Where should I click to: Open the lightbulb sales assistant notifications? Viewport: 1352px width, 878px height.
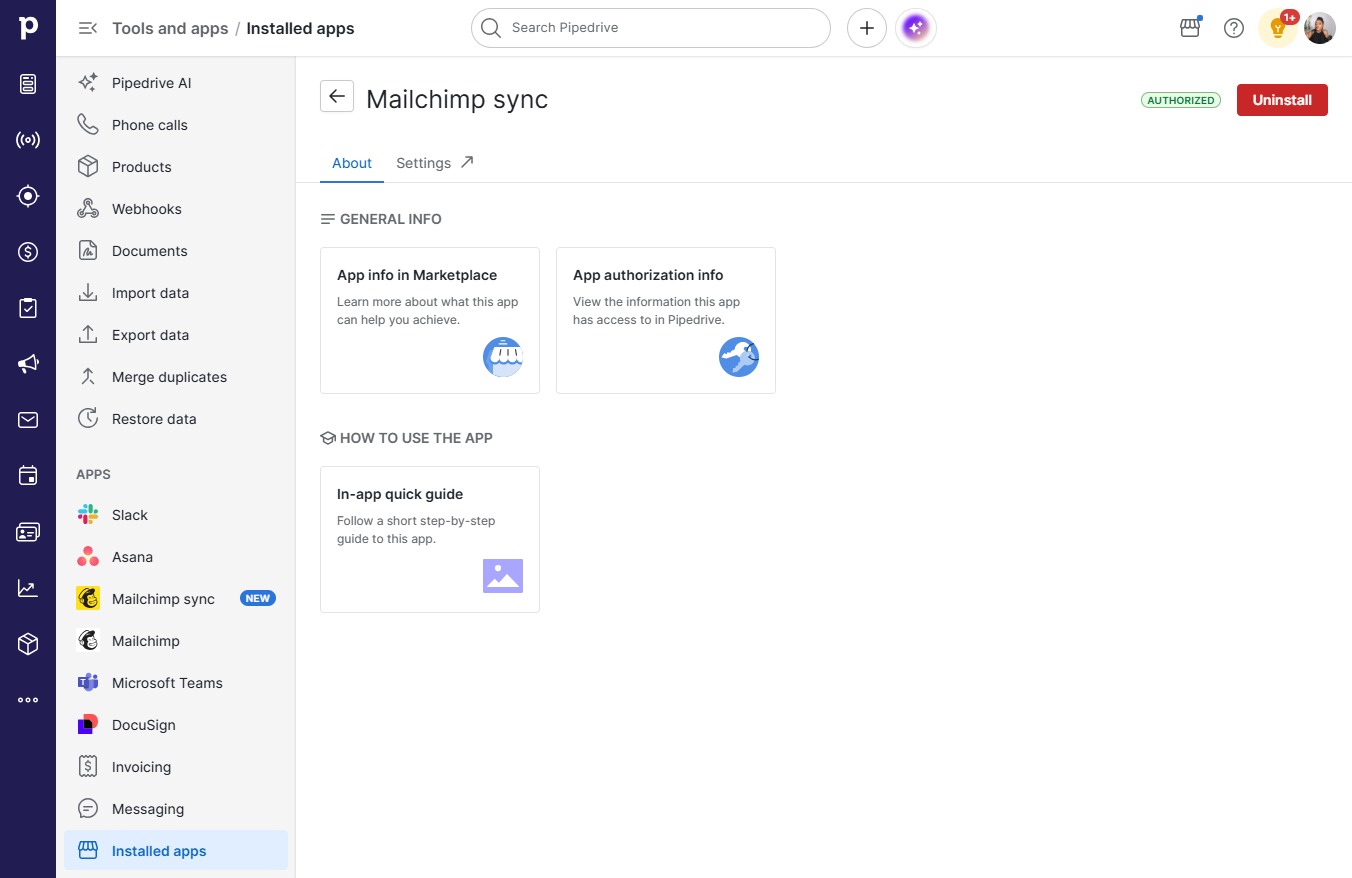coord(1278,28)
